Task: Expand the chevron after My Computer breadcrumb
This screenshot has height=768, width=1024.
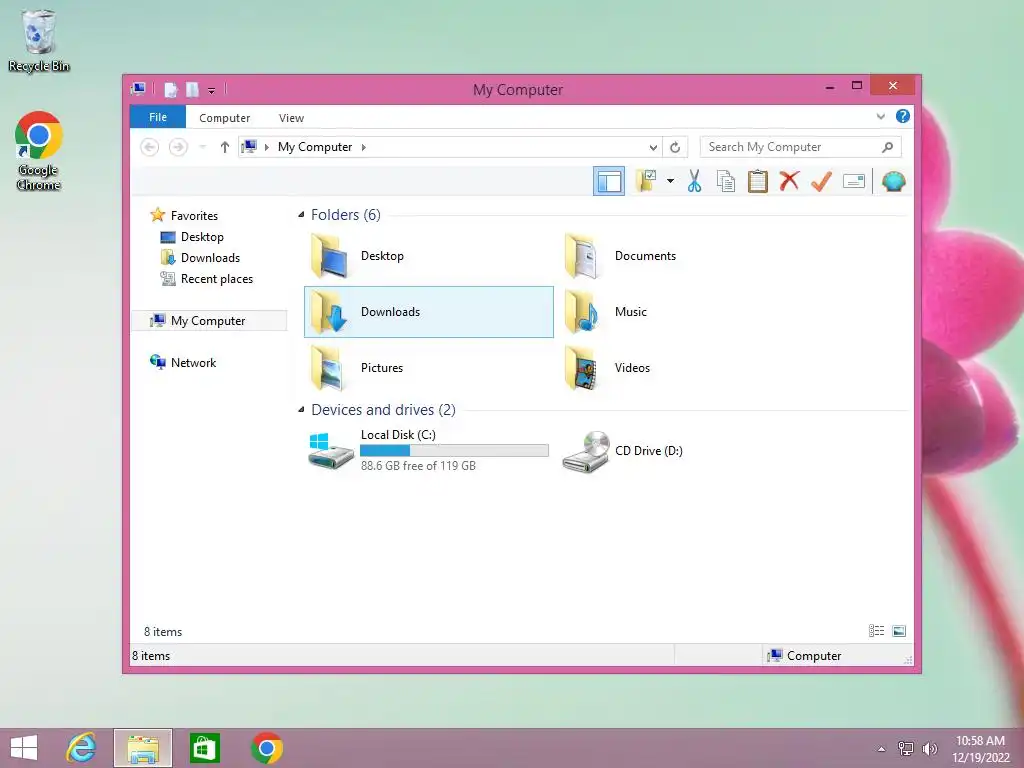Action: (x=364, y=147)
